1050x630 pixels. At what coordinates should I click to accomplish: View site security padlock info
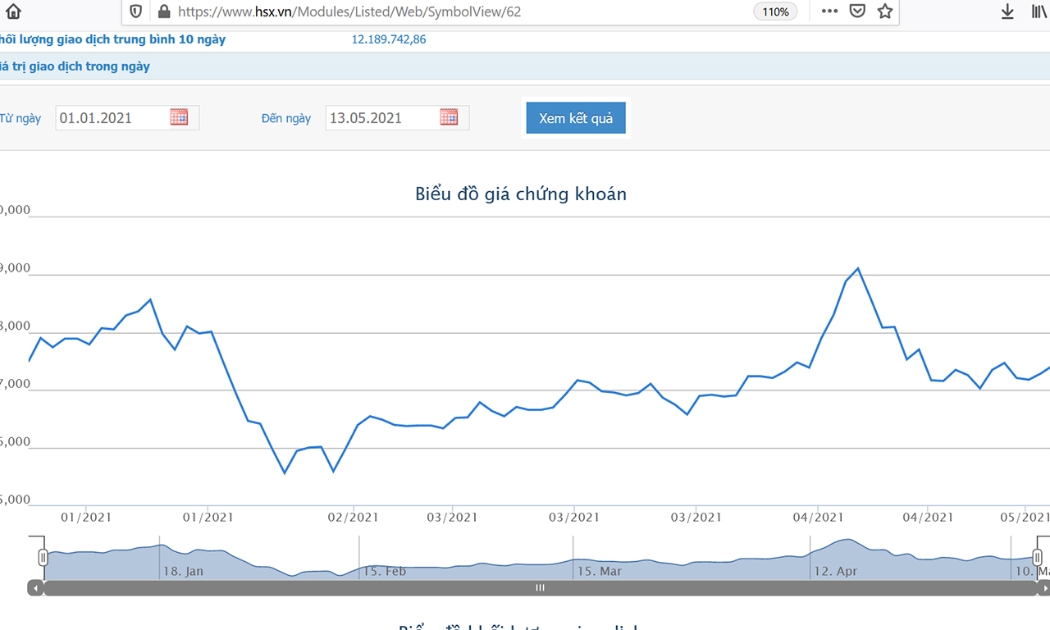(163, 11)
